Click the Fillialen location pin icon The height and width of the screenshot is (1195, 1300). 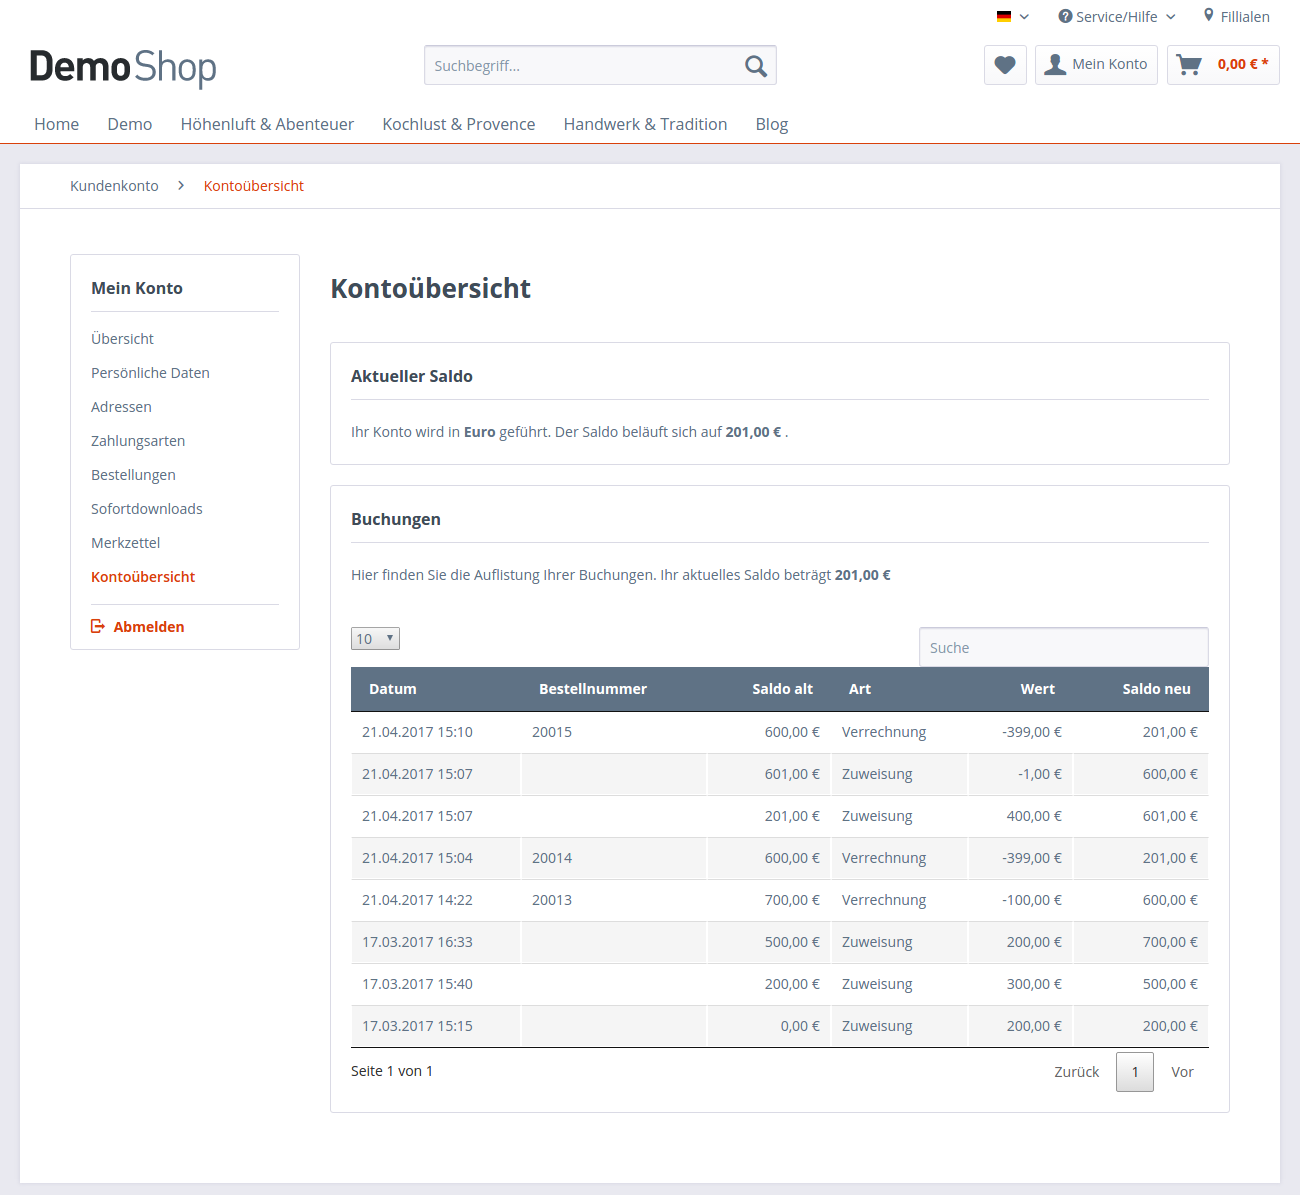tap(1209, 16)
